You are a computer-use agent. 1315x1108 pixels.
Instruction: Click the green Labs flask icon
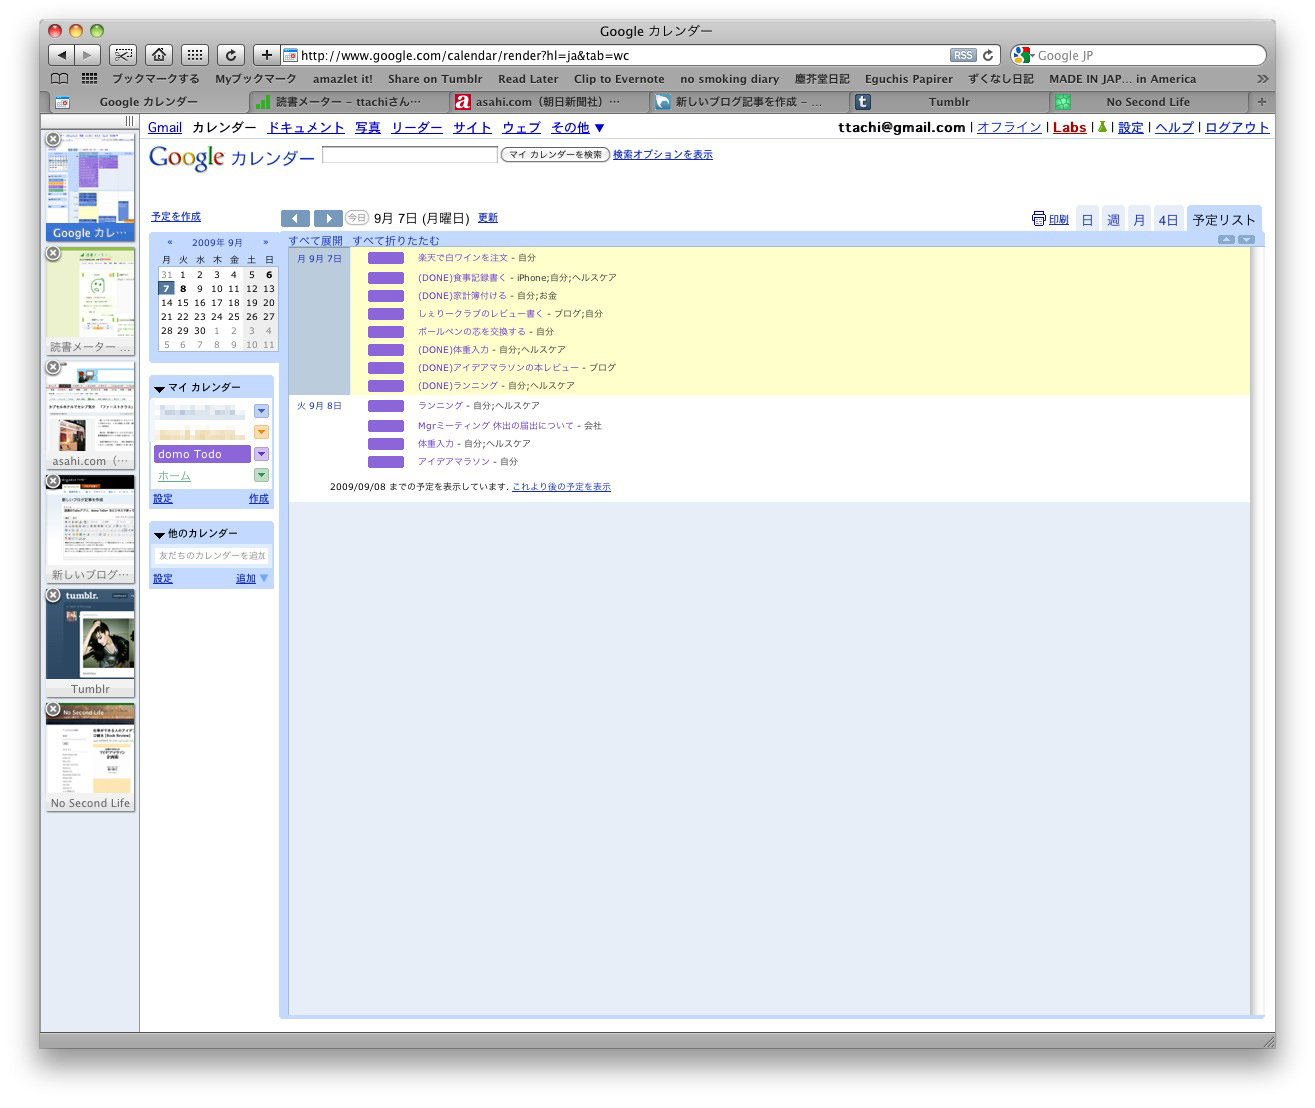[x=1102, y=127]
